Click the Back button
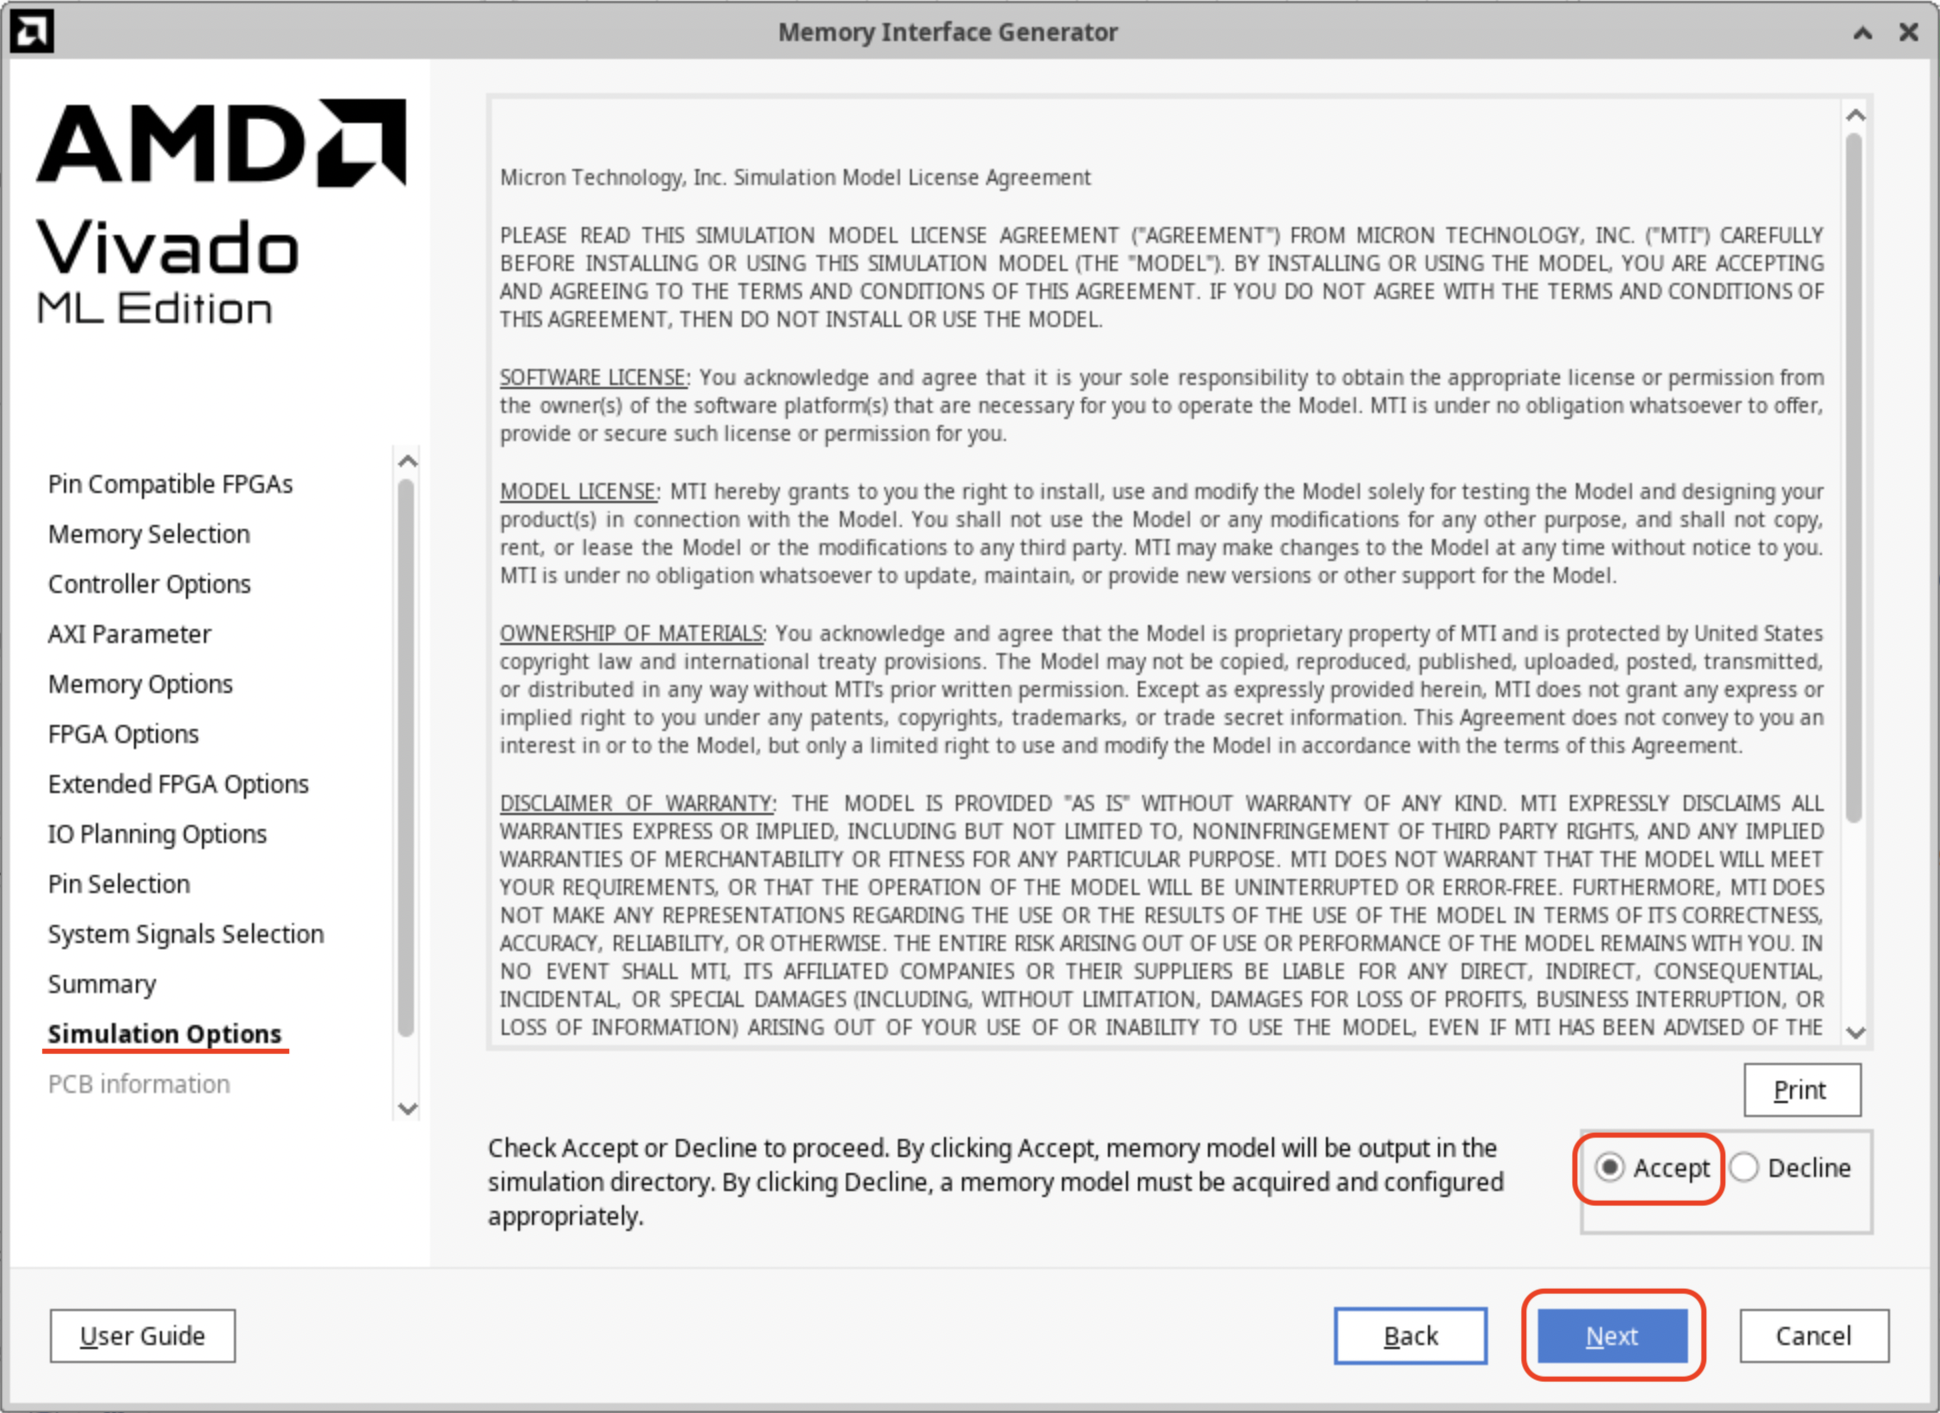The height and width of the screenshot is (1413, 1940). 1410,1335
